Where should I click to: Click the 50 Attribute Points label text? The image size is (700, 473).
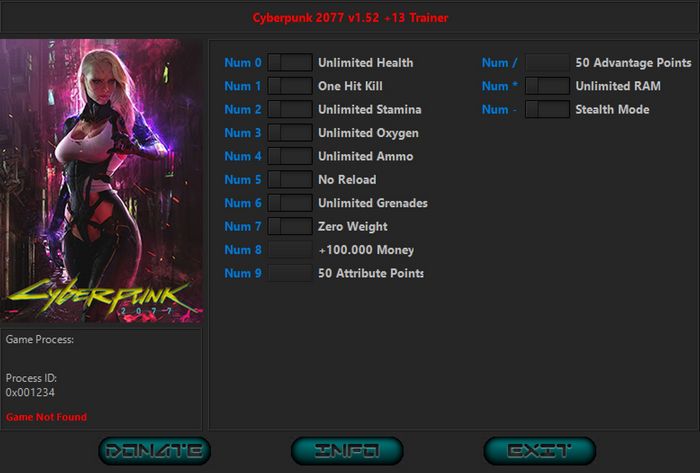click(371, 273)
